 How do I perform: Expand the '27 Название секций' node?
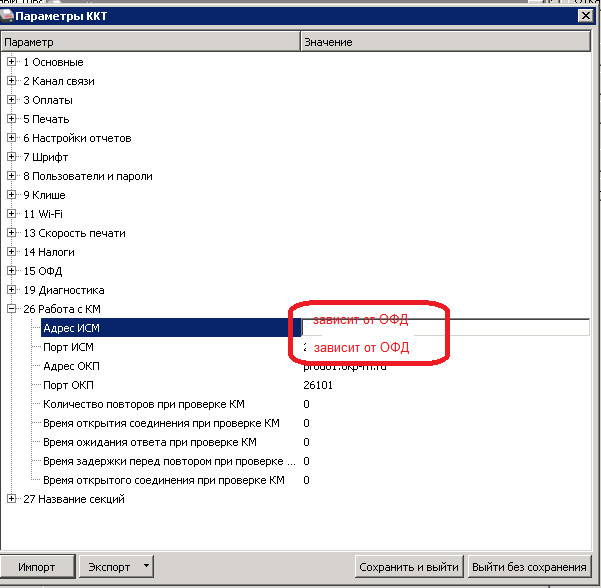[x=12, y=499]
